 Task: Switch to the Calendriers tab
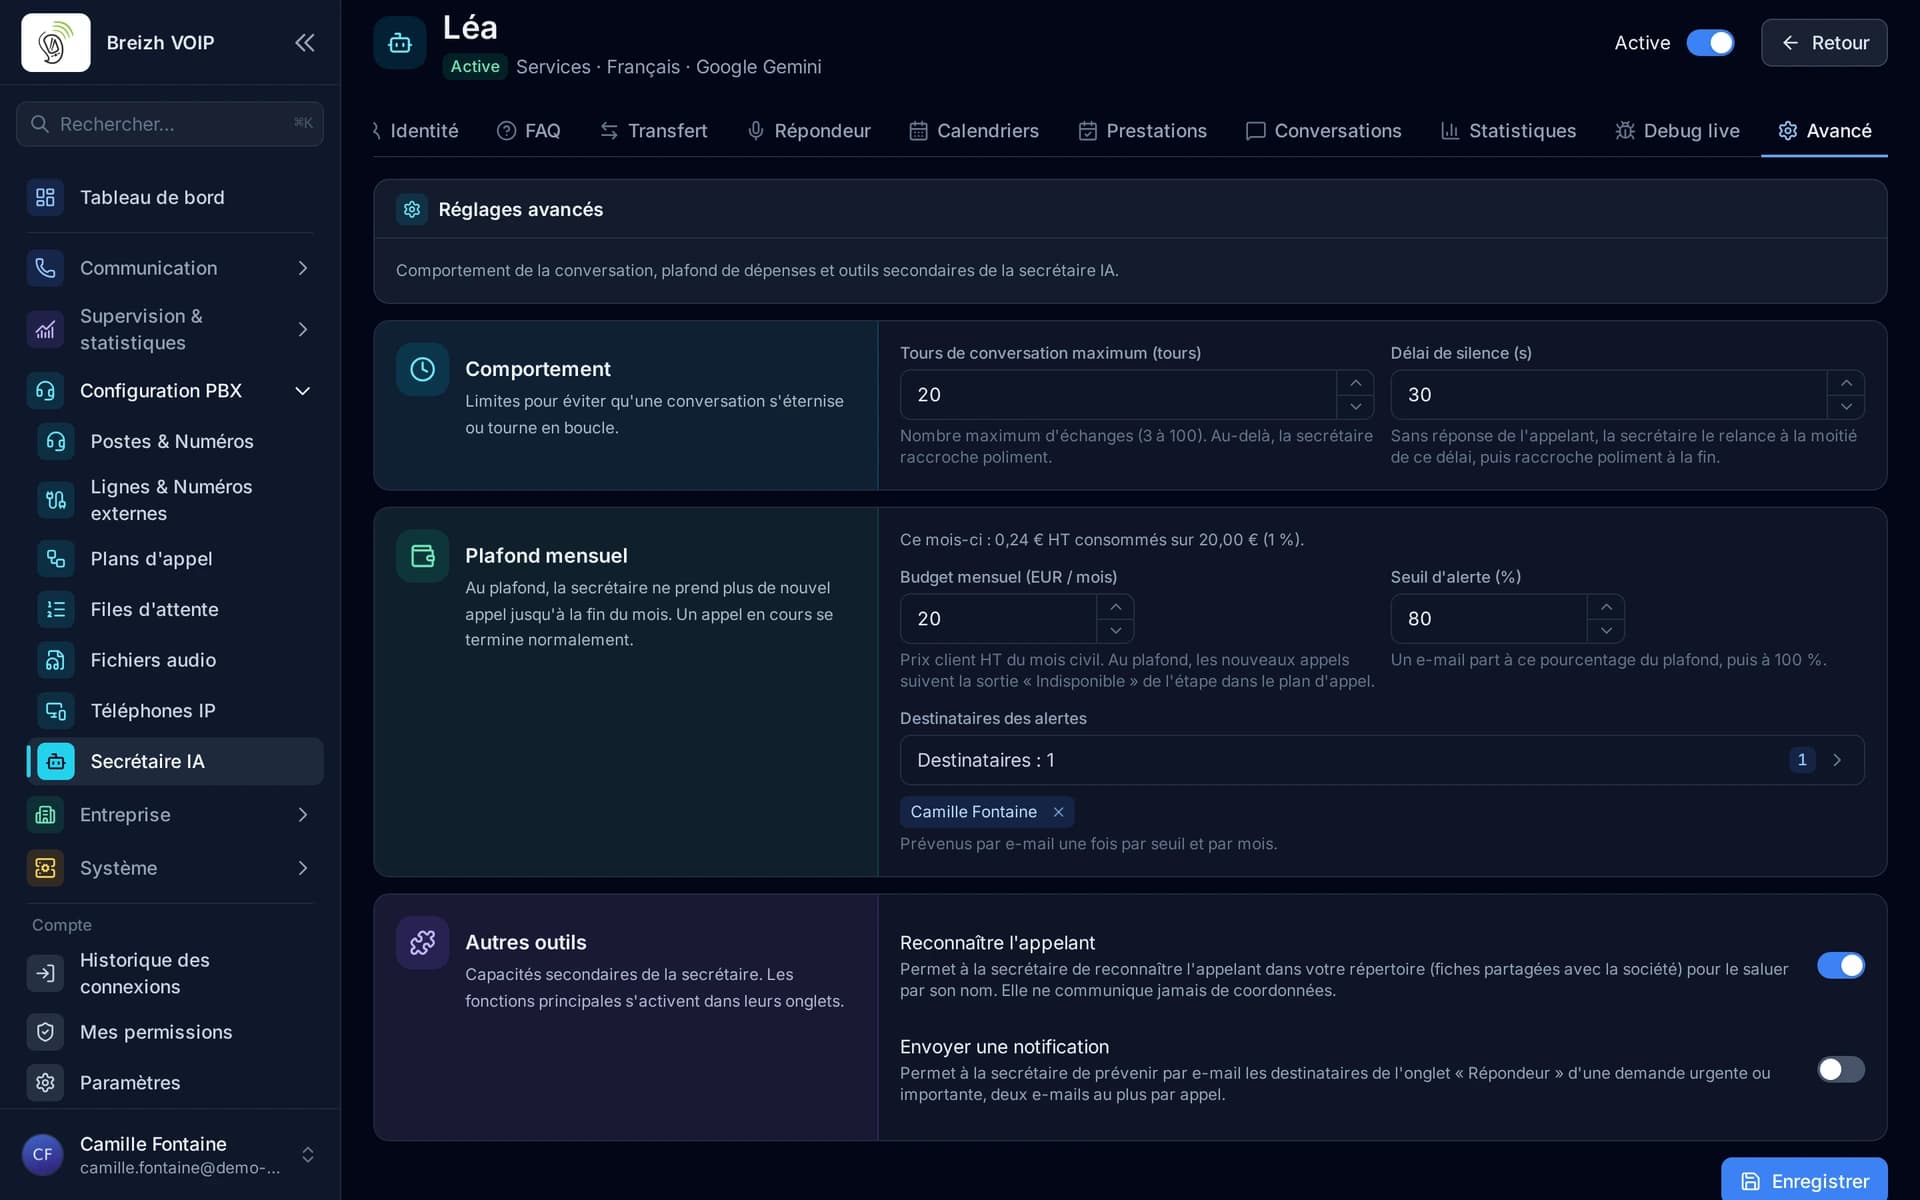point(974,131)
